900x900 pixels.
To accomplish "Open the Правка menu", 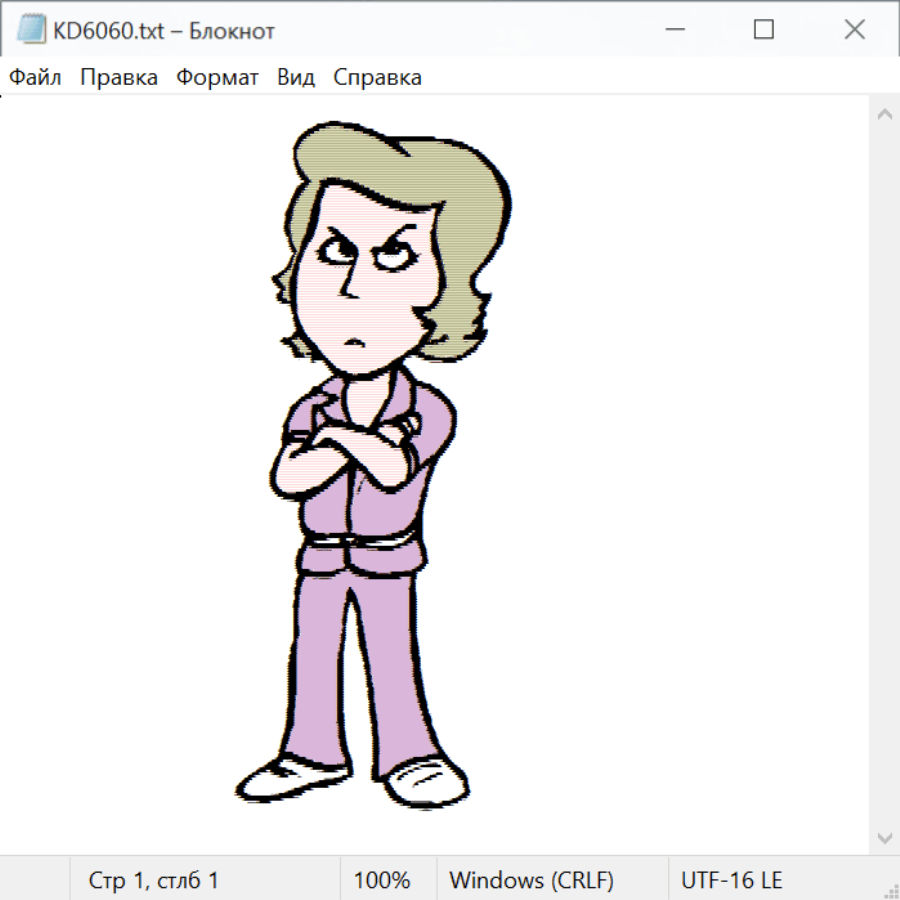I will coord(119,78).
